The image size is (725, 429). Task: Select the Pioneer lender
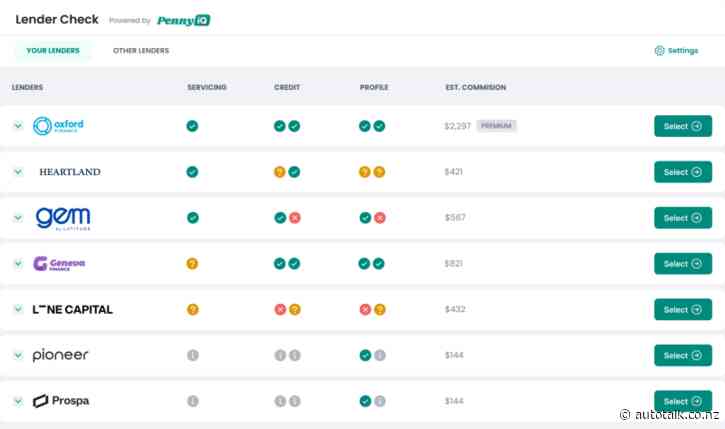click(683, 355)
